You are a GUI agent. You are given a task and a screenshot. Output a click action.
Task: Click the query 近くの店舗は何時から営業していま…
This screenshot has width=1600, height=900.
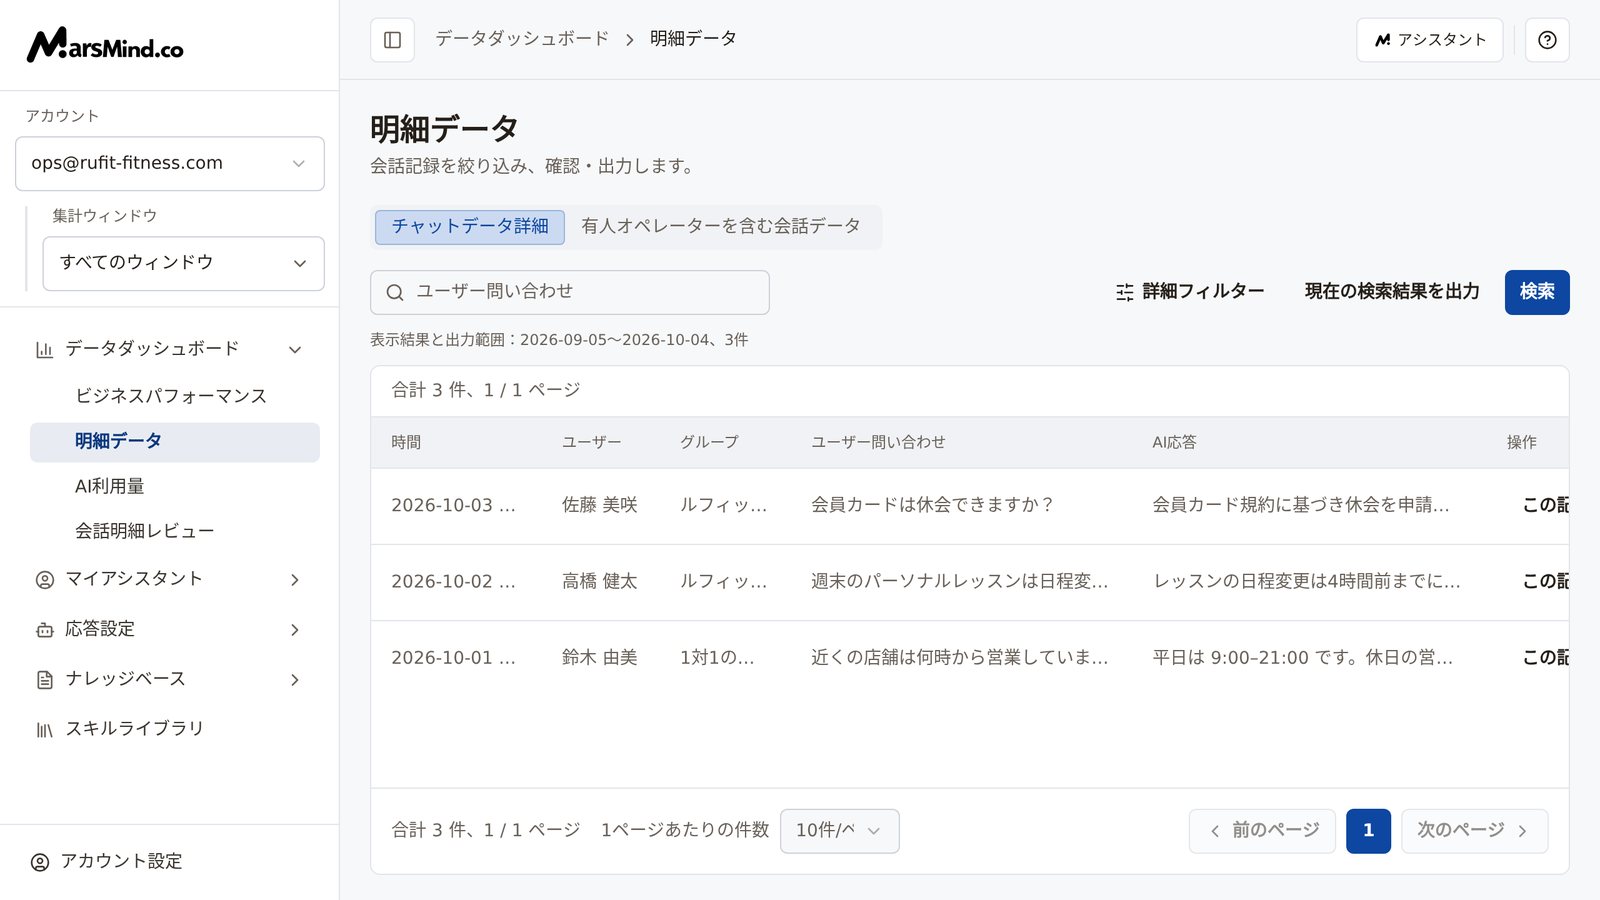coord(959,658)
